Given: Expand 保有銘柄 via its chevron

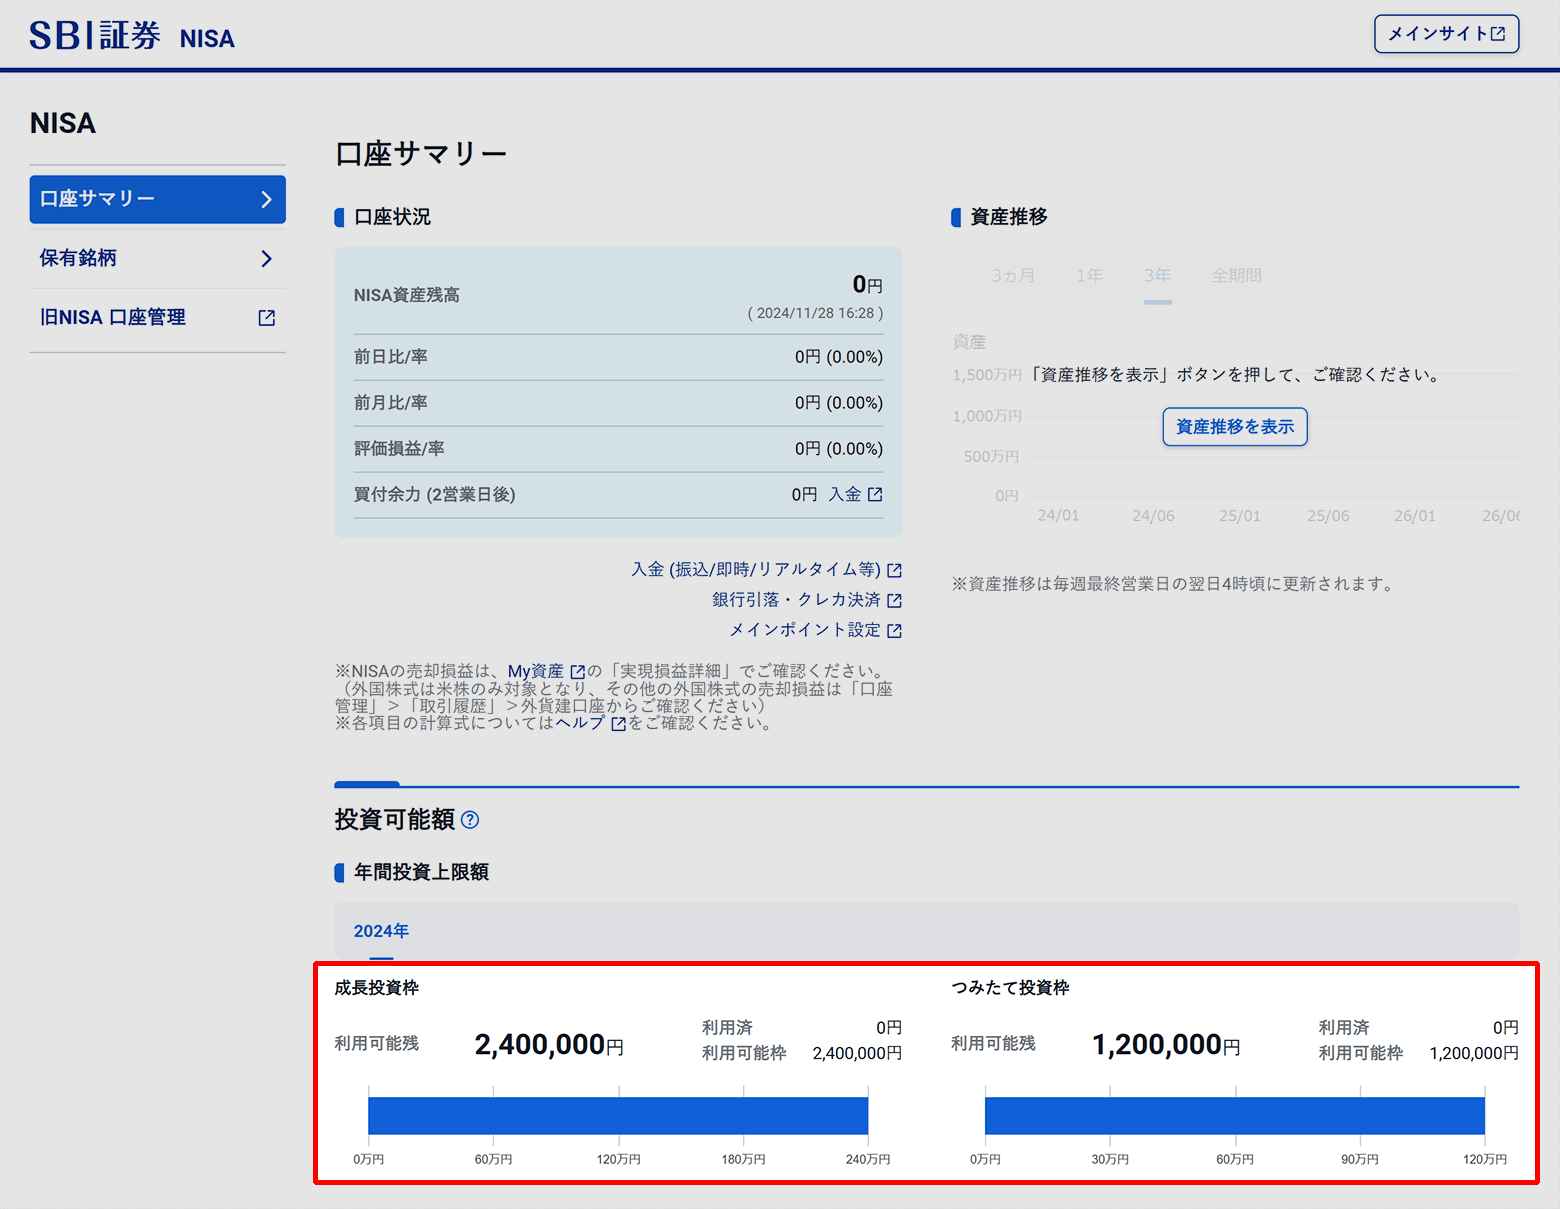Looking at the screenshot, I should coord(266,258).
